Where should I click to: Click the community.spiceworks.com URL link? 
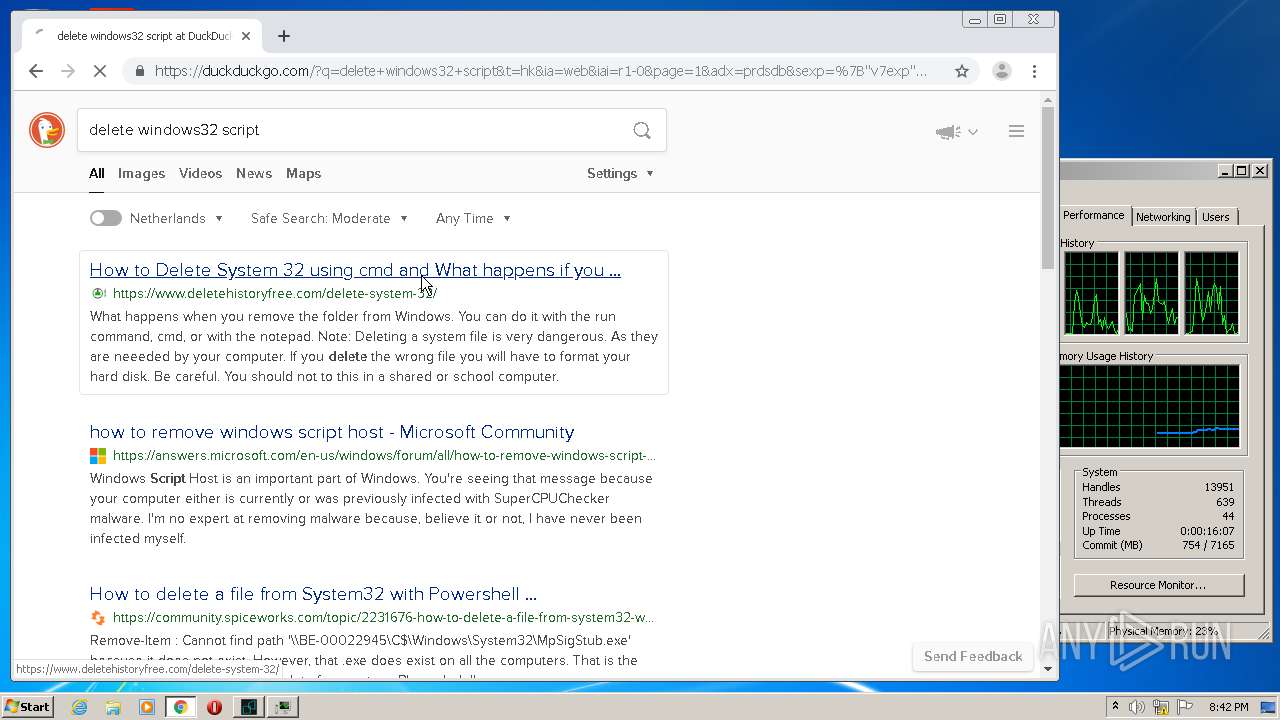(384, 617)
